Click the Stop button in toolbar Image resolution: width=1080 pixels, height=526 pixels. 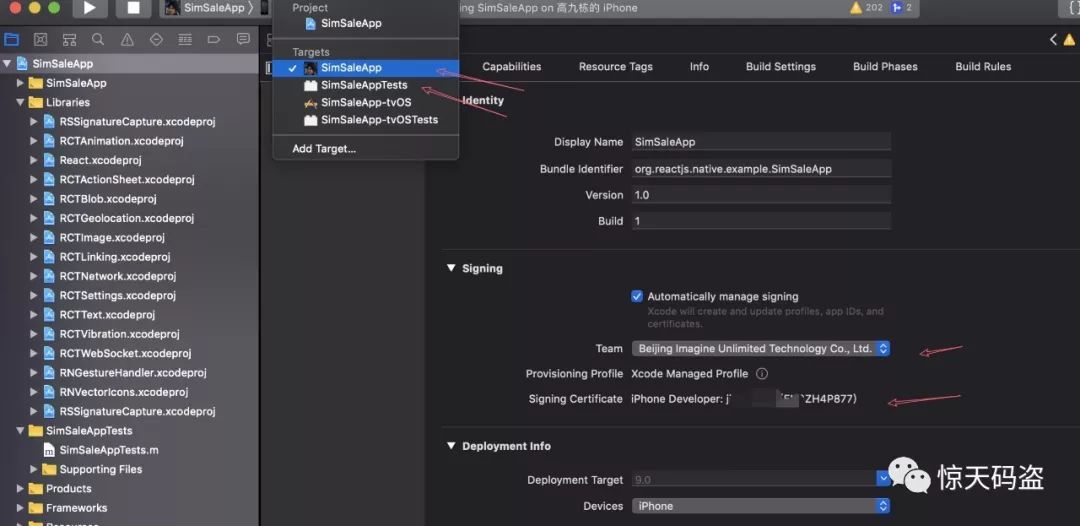click(x=134, y=8)
